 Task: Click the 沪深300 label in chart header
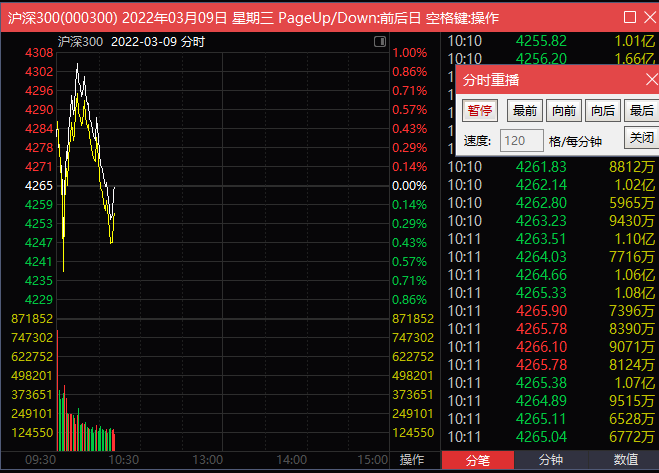(x=80, y=42)
